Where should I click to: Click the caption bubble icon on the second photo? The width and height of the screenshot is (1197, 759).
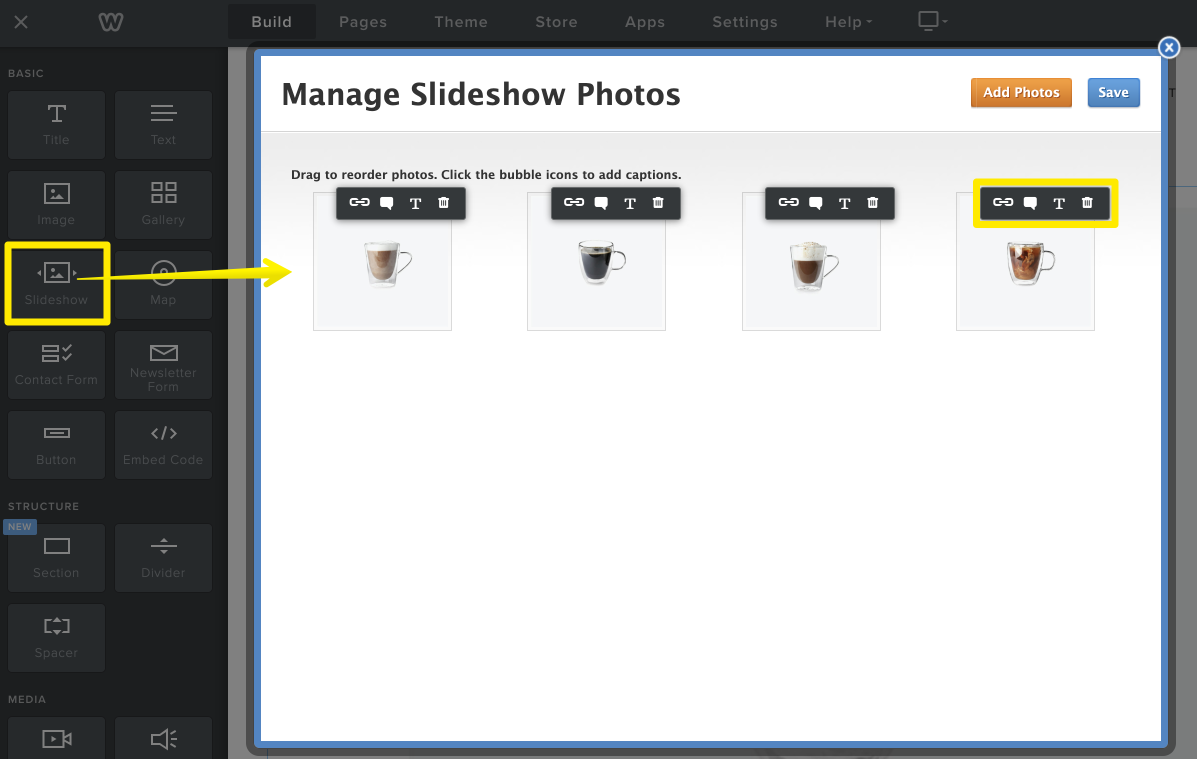pyautogui.click(x=601, y=203)
